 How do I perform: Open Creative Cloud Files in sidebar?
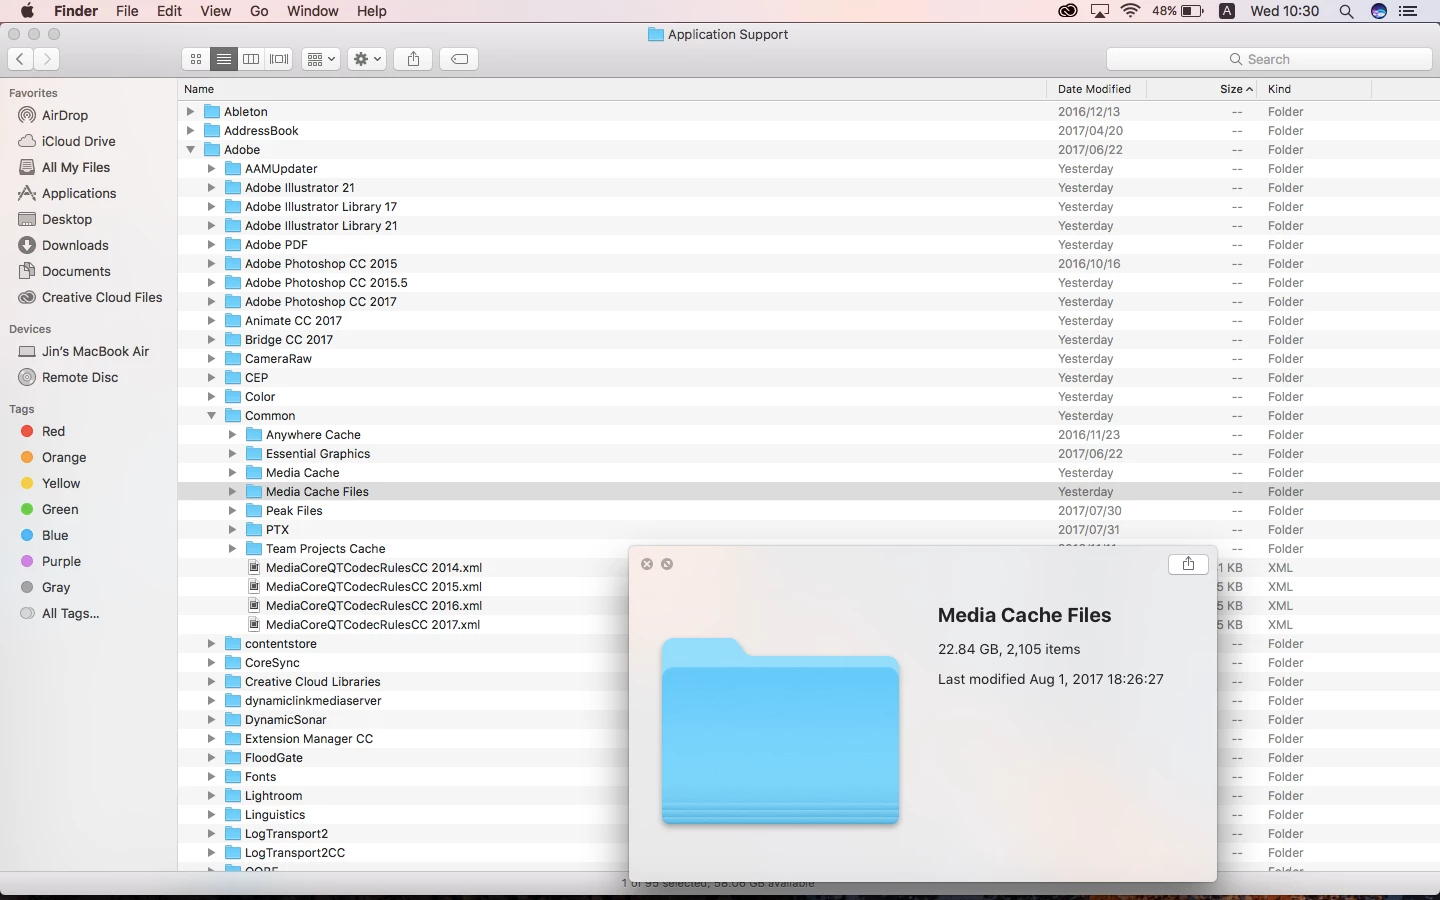(x=102, y=297)
